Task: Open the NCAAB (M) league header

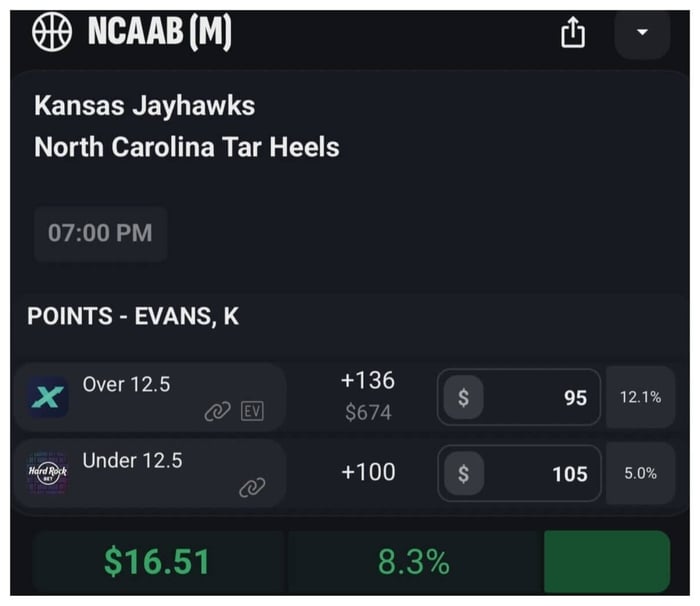Action: coord(160,33)
